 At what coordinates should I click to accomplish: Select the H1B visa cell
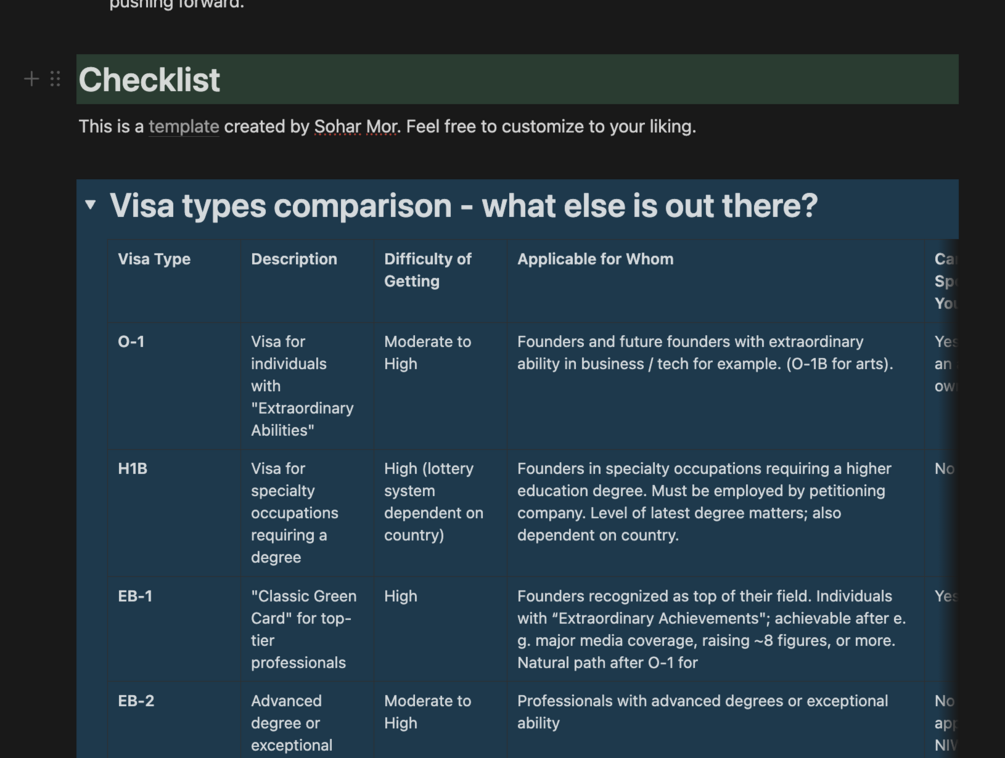coord(133,469)
